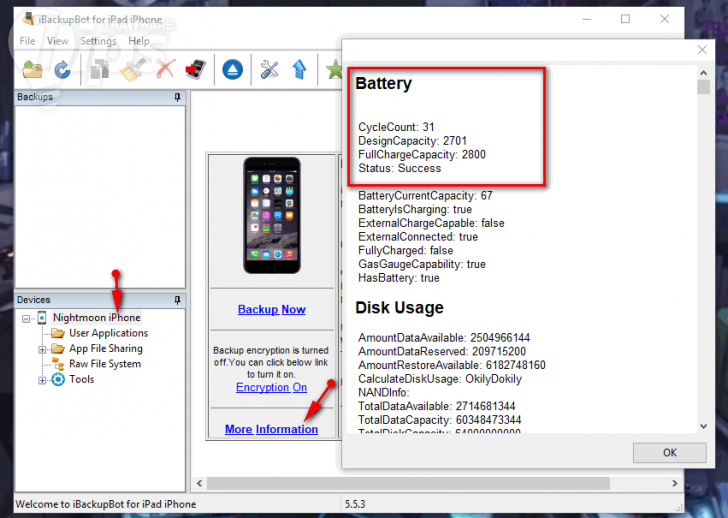Click the Devices panel header

(x=100, y=300)
